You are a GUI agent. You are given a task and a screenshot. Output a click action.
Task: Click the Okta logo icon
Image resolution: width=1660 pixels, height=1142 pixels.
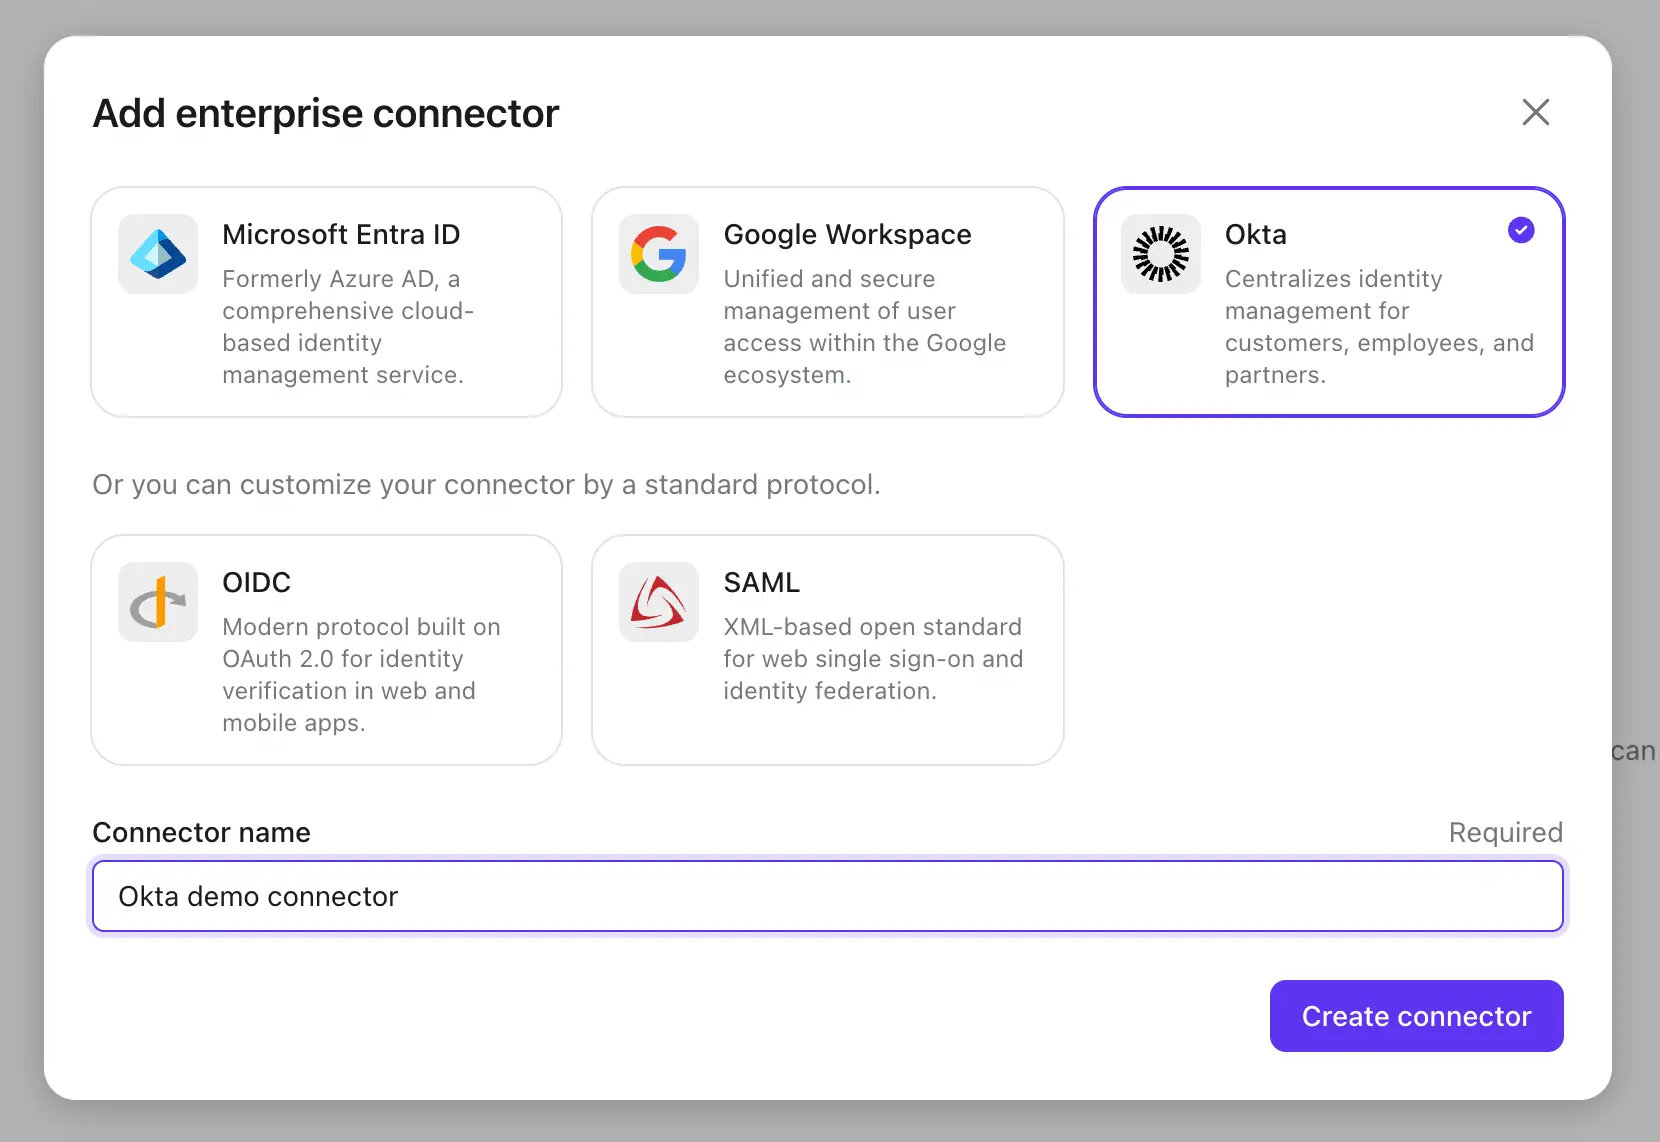(1160, 254)
